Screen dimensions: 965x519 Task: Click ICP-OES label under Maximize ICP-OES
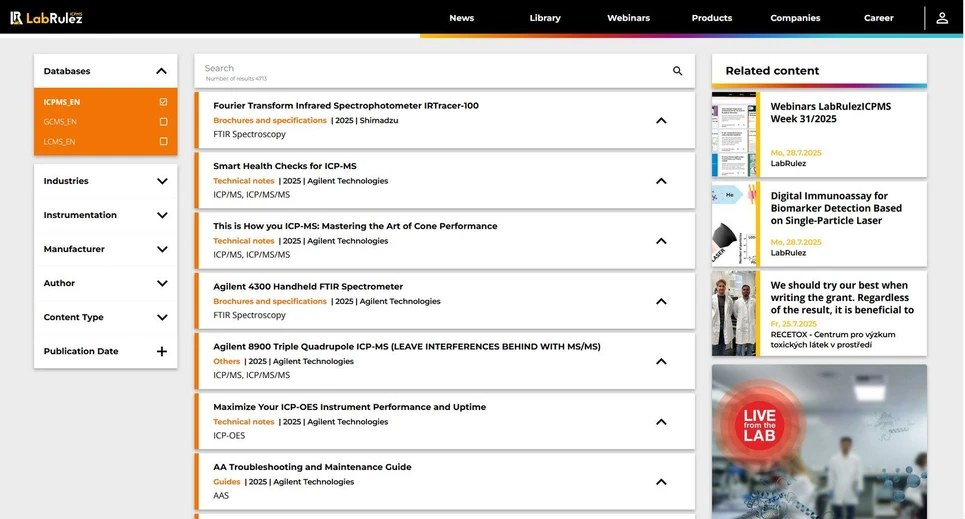[x=229, y=435]
